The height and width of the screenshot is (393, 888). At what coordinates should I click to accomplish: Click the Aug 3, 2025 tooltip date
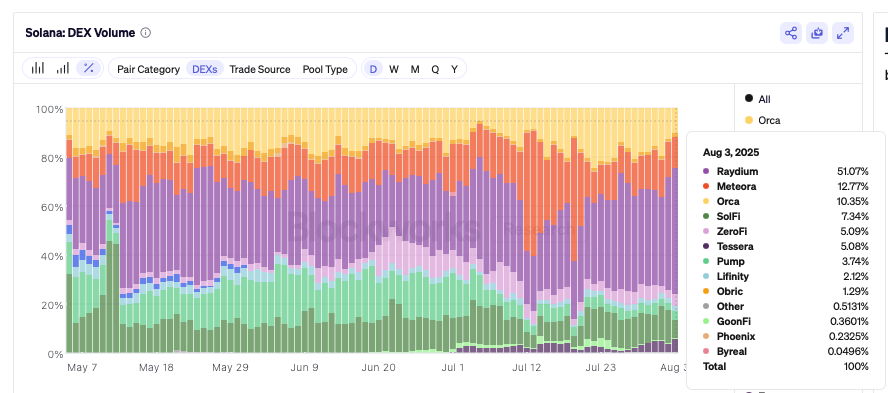point(731,152)
